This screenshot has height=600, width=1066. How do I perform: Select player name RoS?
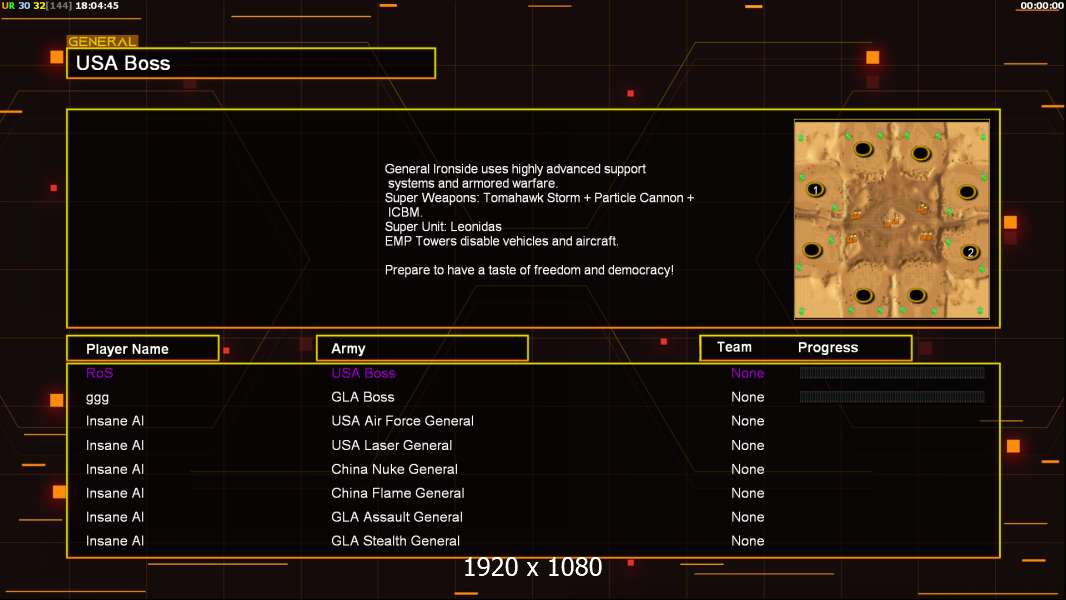[x=99, y=373]
